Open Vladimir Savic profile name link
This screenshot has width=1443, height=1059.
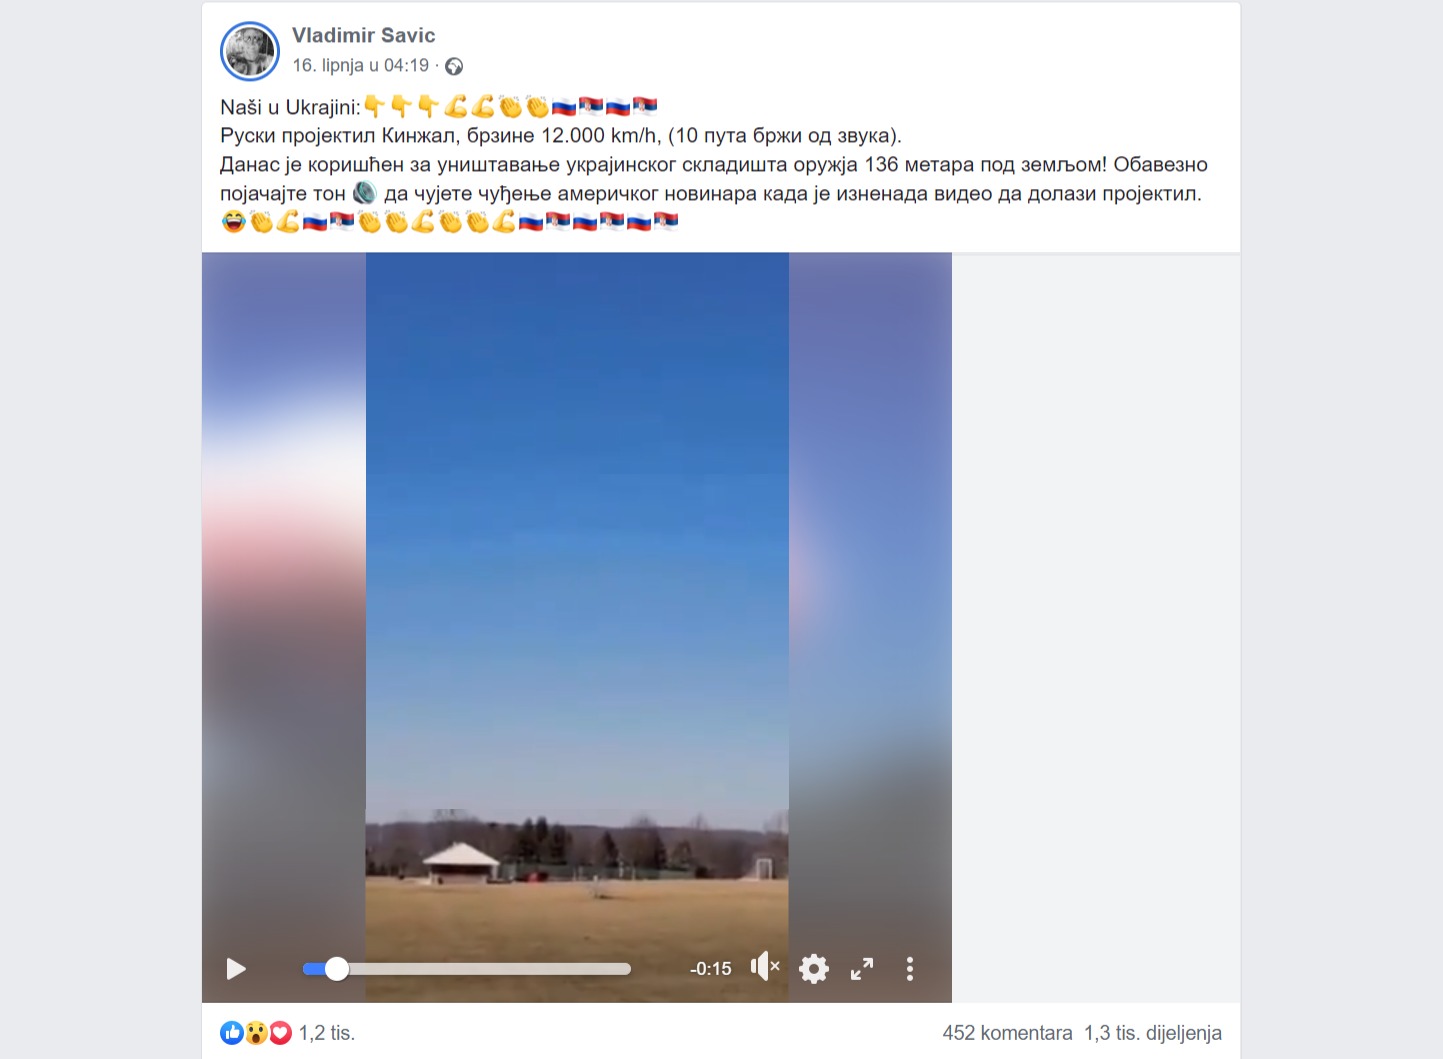(363, 35)
